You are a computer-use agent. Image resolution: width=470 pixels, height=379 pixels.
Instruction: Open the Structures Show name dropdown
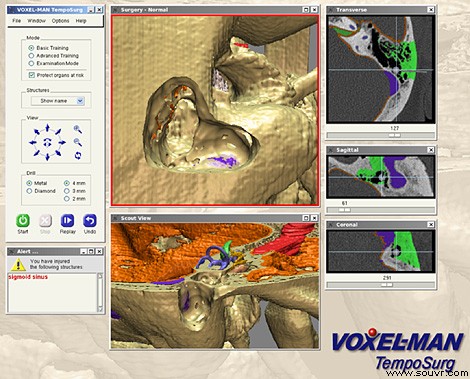[58, 101]
